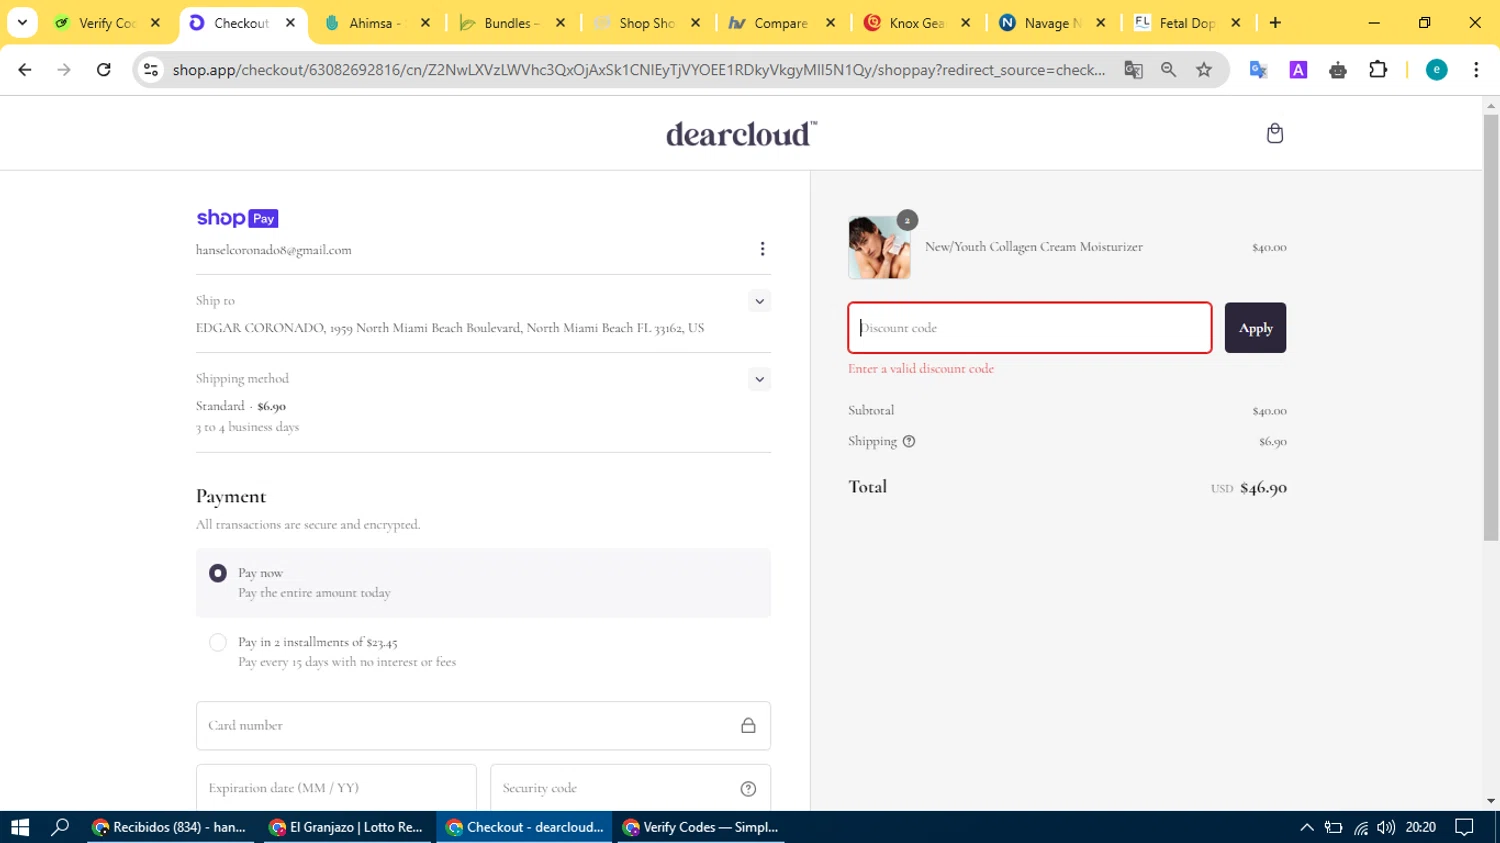
Task: Go back to the previous page
Action: click(25, 69)
